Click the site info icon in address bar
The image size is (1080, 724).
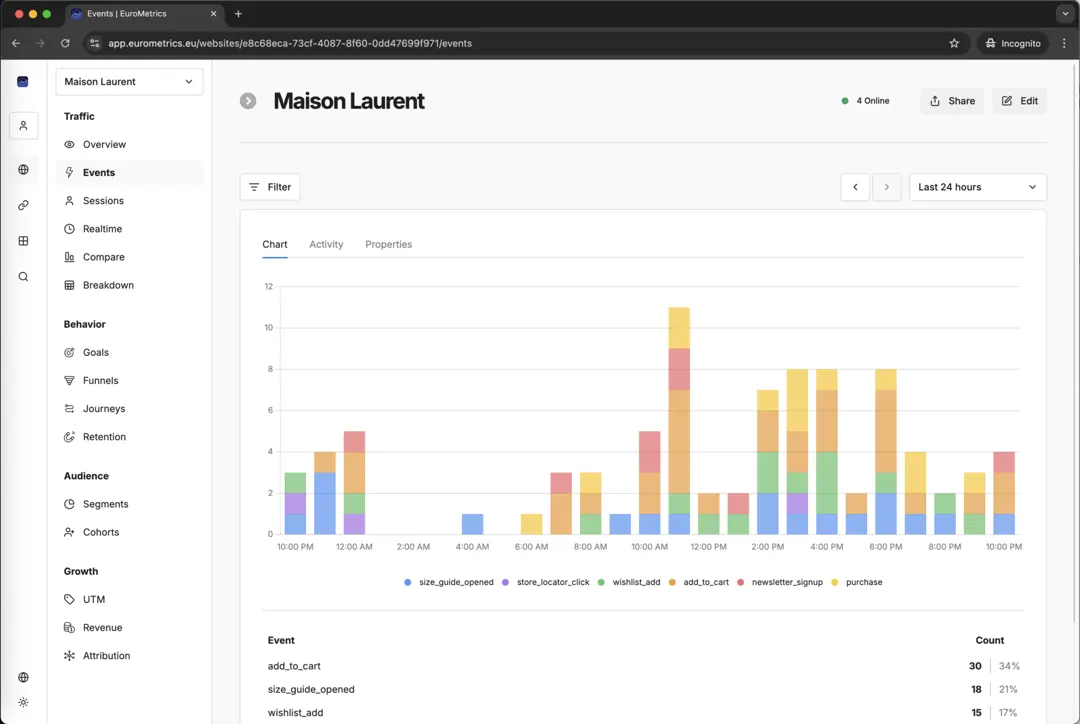click(95, 43)
